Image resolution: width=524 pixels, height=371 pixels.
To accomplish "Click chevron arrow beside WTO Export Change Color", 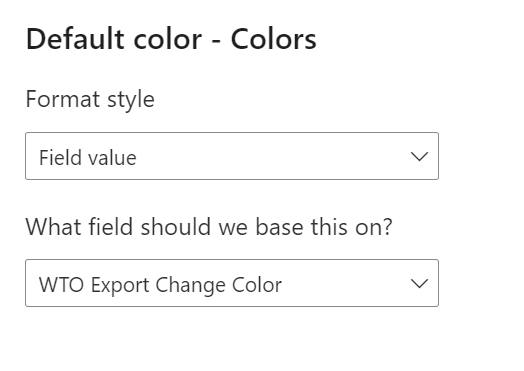I will [x=419, y=283].
